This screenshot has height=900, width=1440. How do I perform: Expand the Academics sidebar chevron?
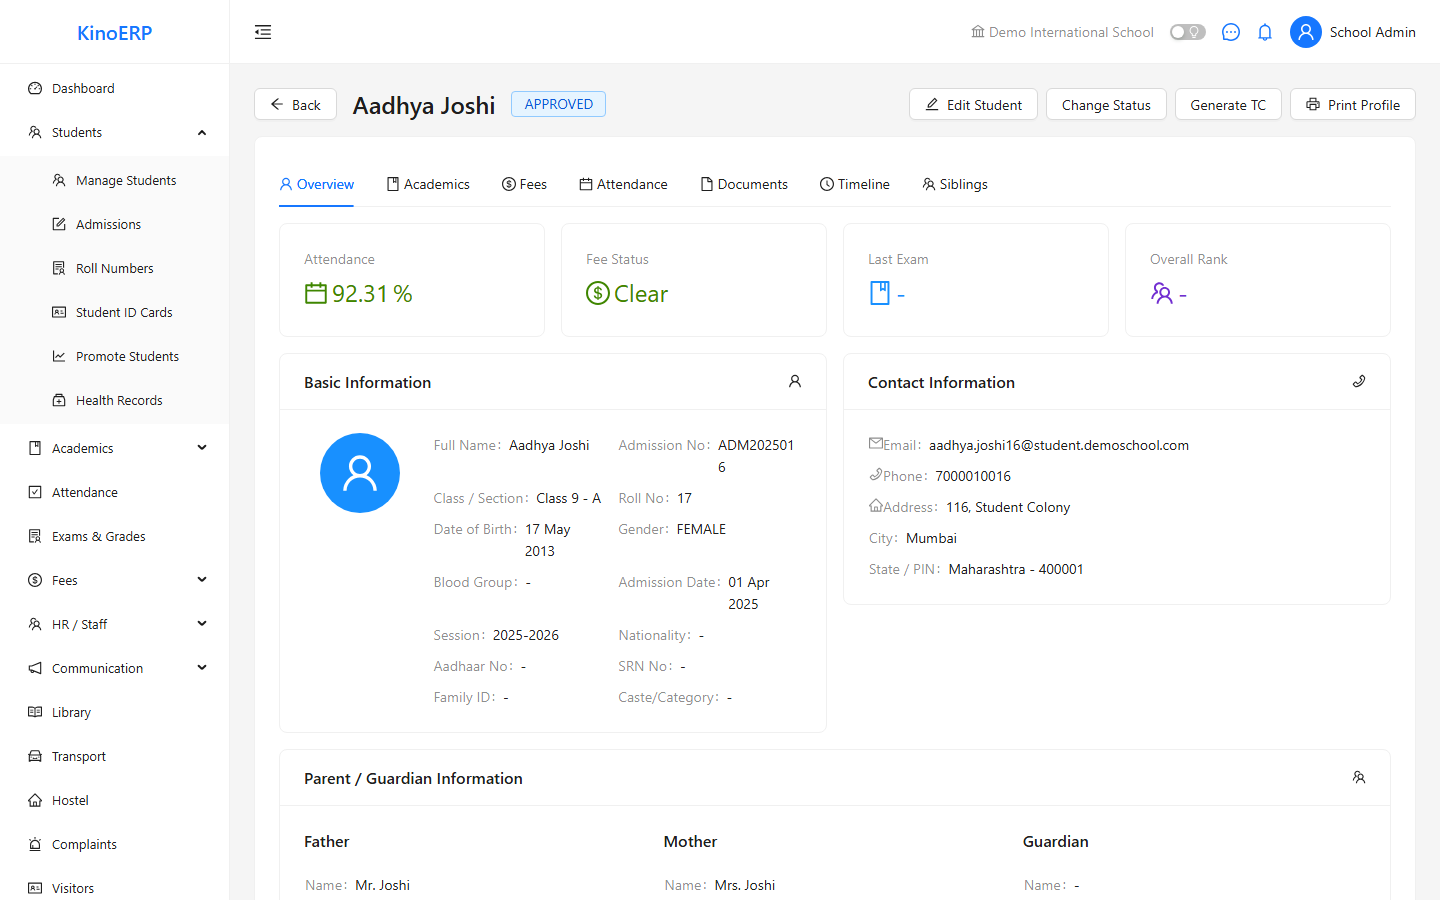(202, 448)
